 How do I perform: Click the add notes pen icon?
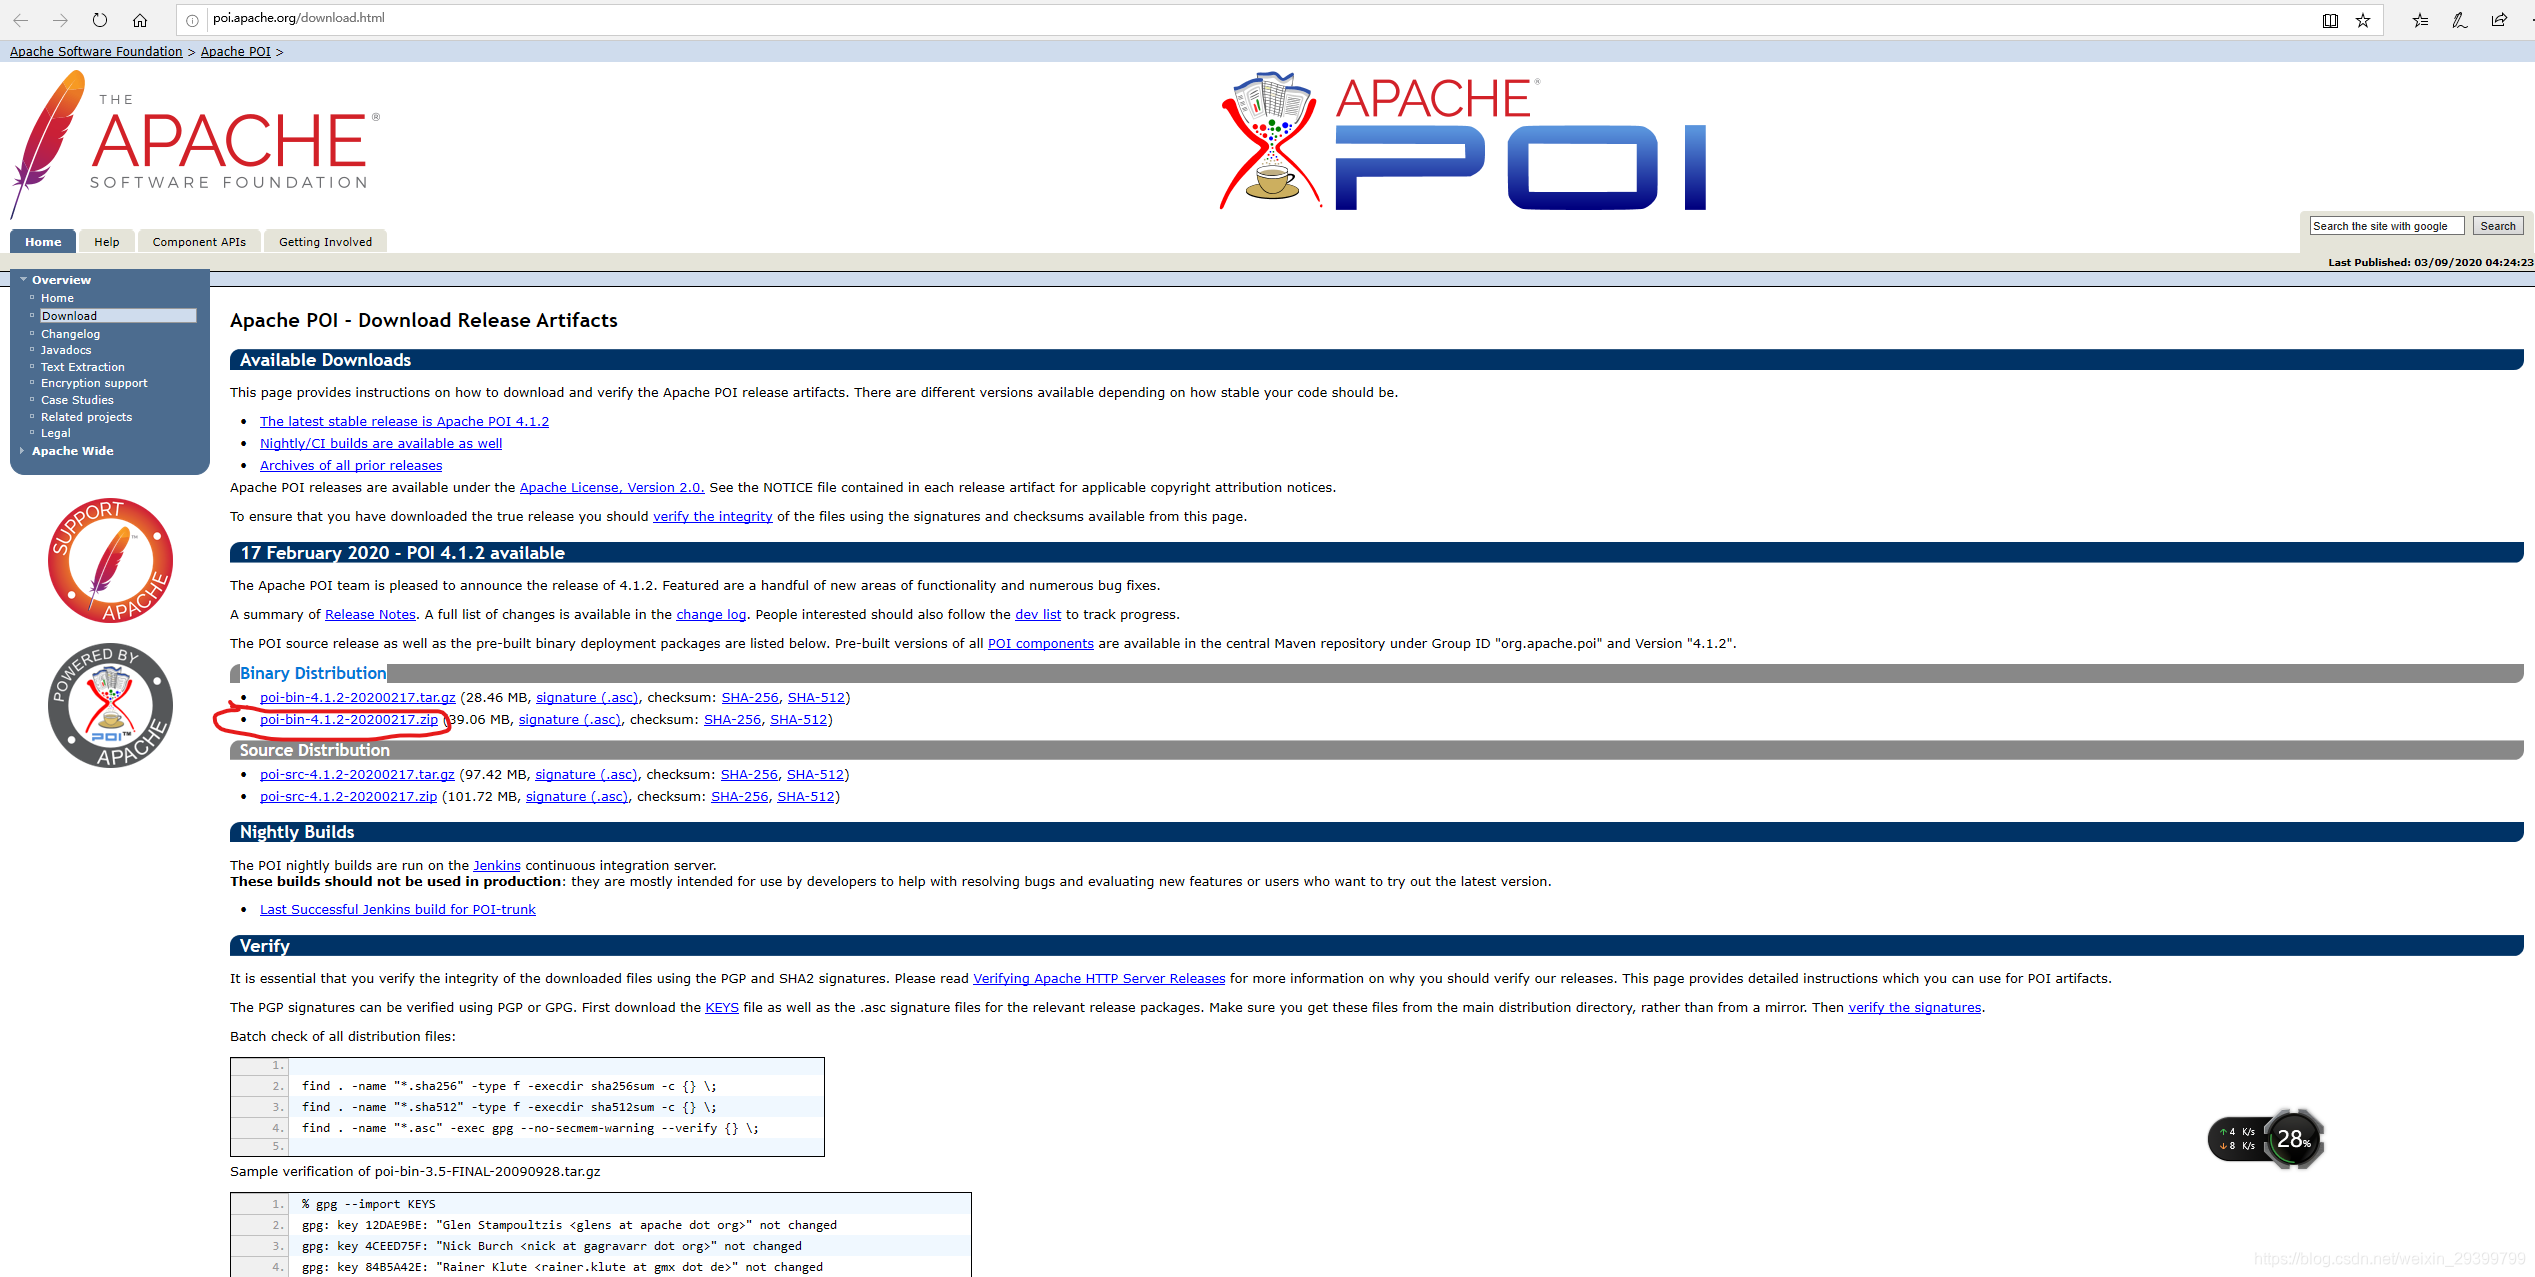coord(2459,20)
